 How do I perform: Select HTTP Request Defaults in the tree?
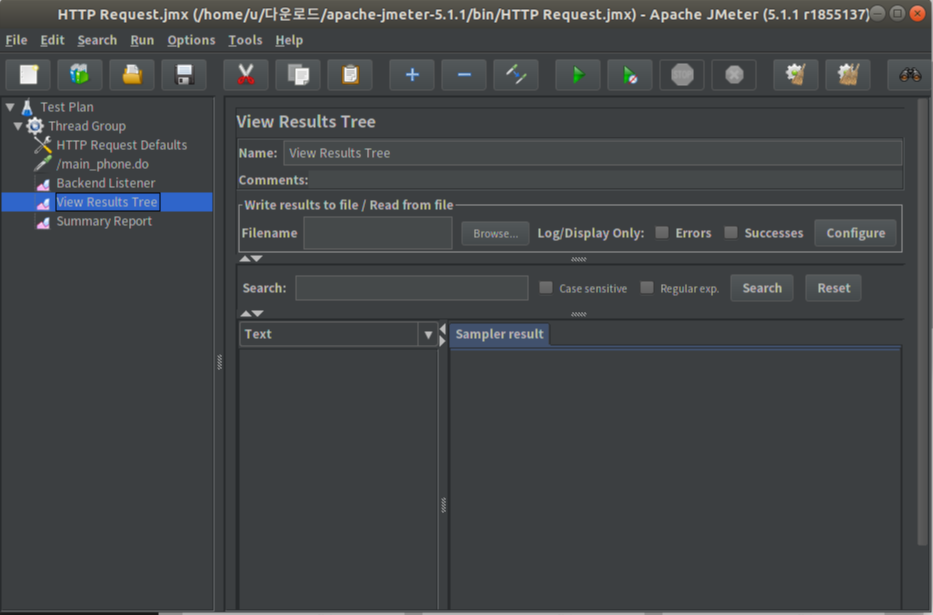(x=121, y=145)
